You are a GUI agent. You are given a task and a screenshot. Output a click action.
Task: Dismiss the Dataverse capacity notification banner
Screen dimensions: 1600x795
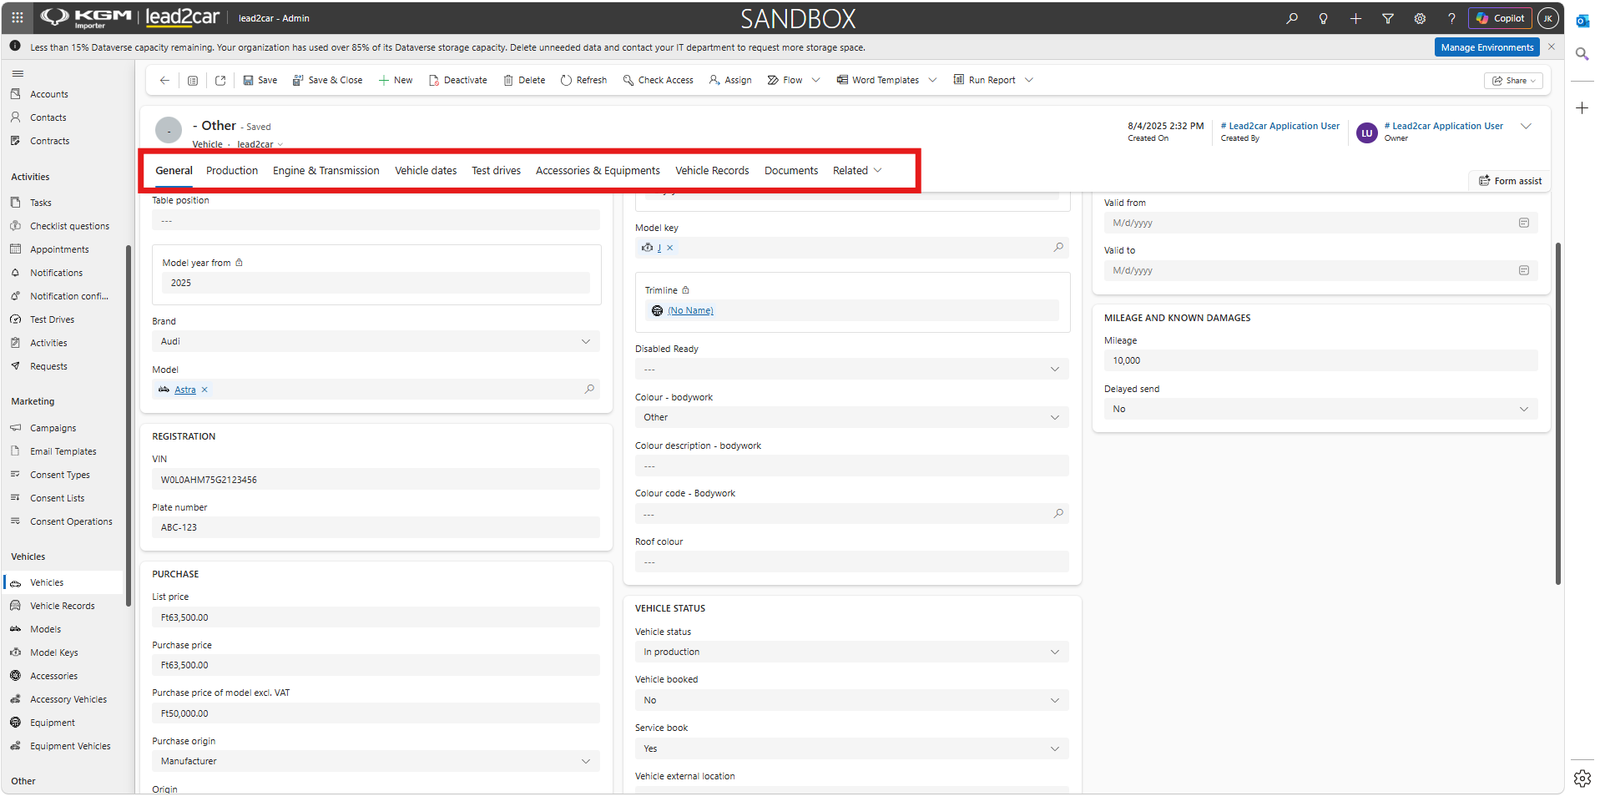point(1551,47)
